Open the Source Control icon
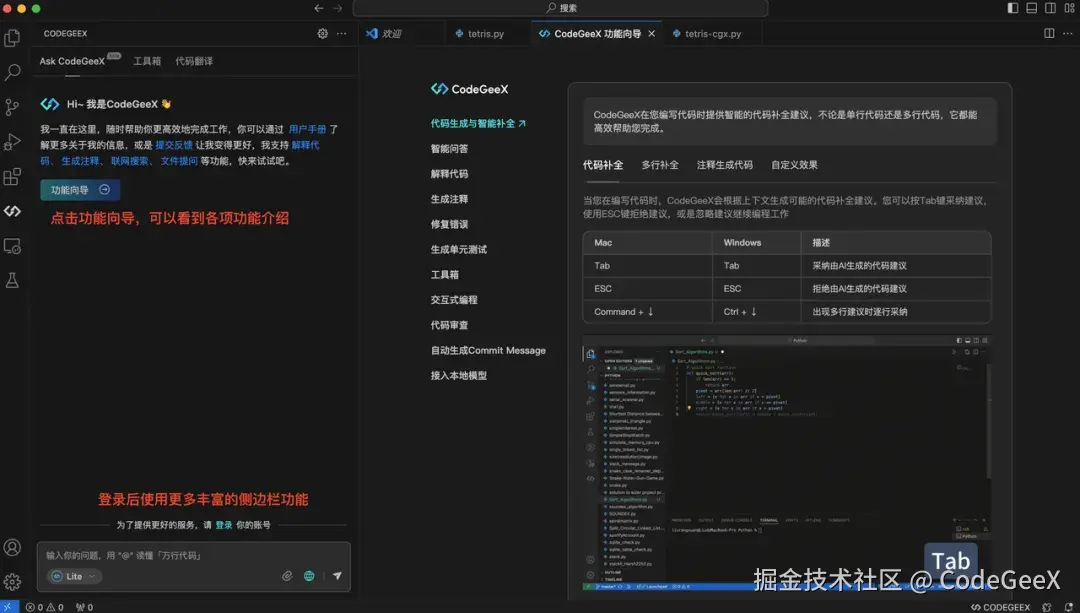This screenshot has height=613, width=1080. tap(13, 106)
